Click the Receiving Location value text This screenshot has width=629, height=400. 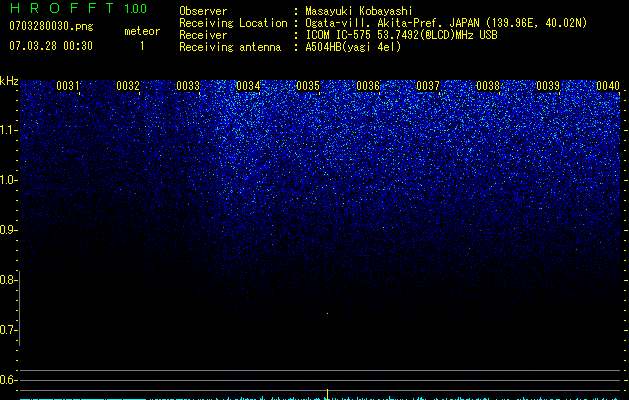click(446, 23)
